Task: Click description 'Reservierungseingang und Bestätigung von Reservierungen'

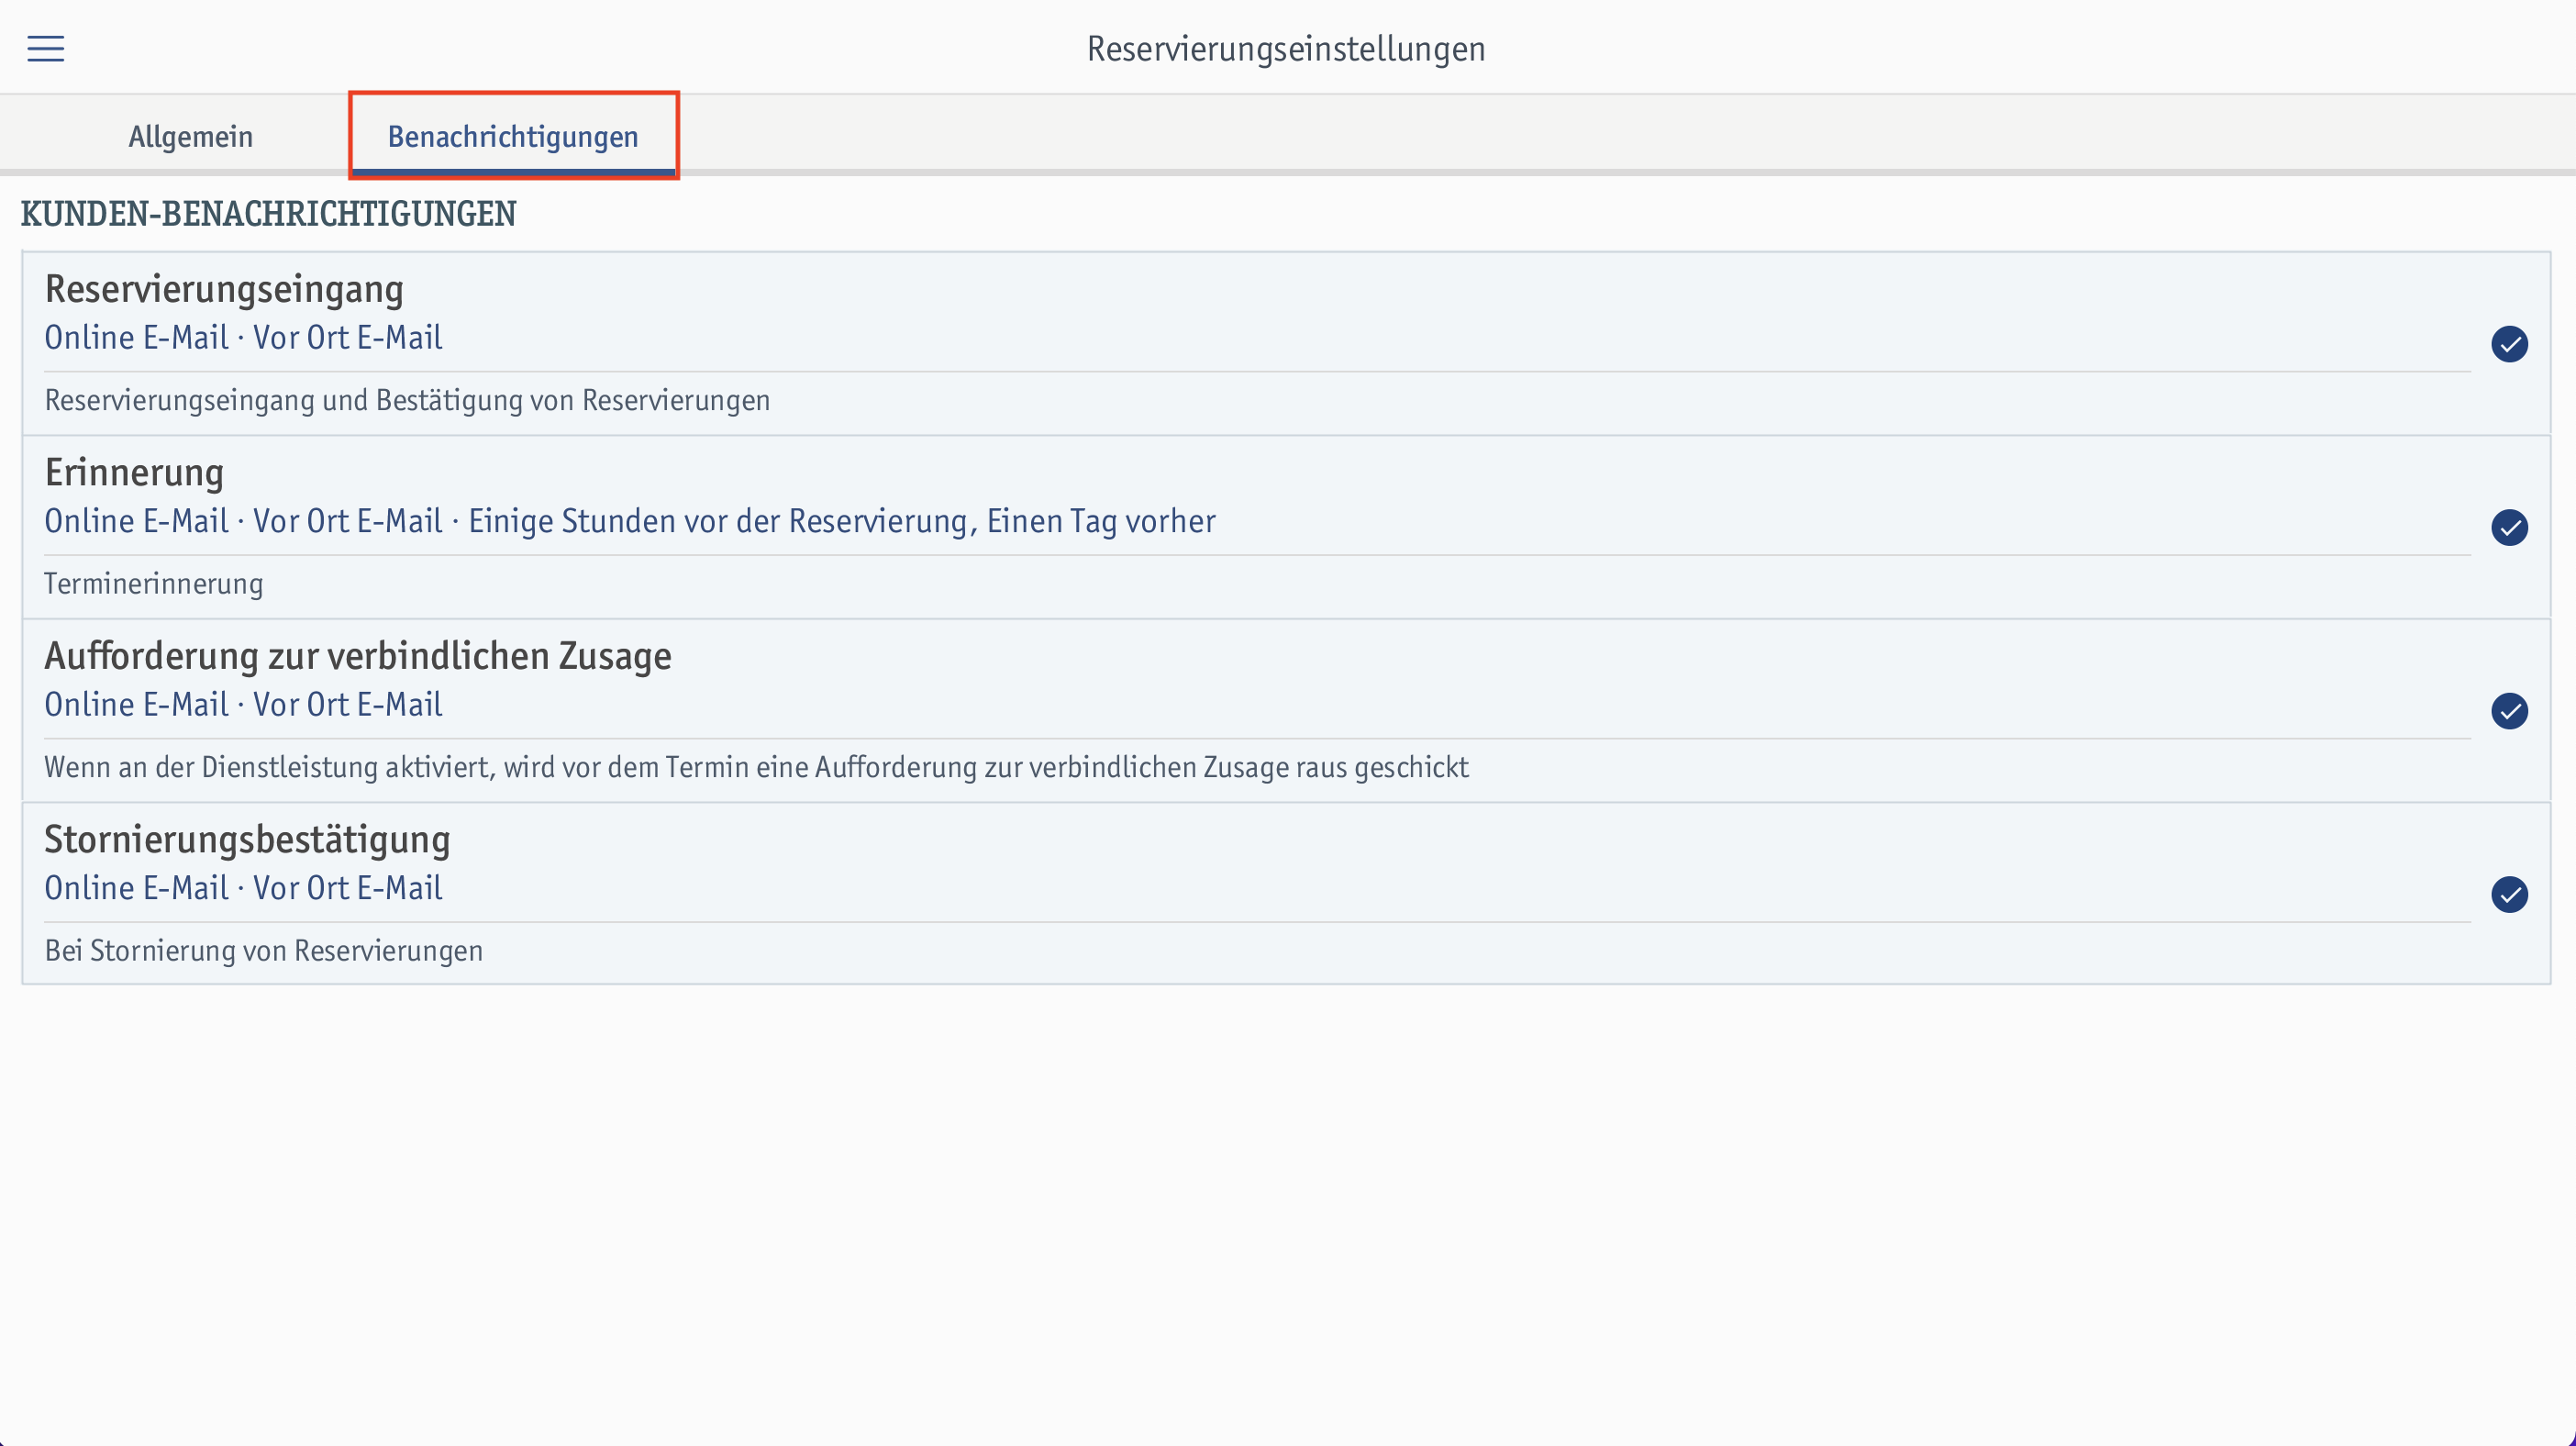Action: pos(407,400)
